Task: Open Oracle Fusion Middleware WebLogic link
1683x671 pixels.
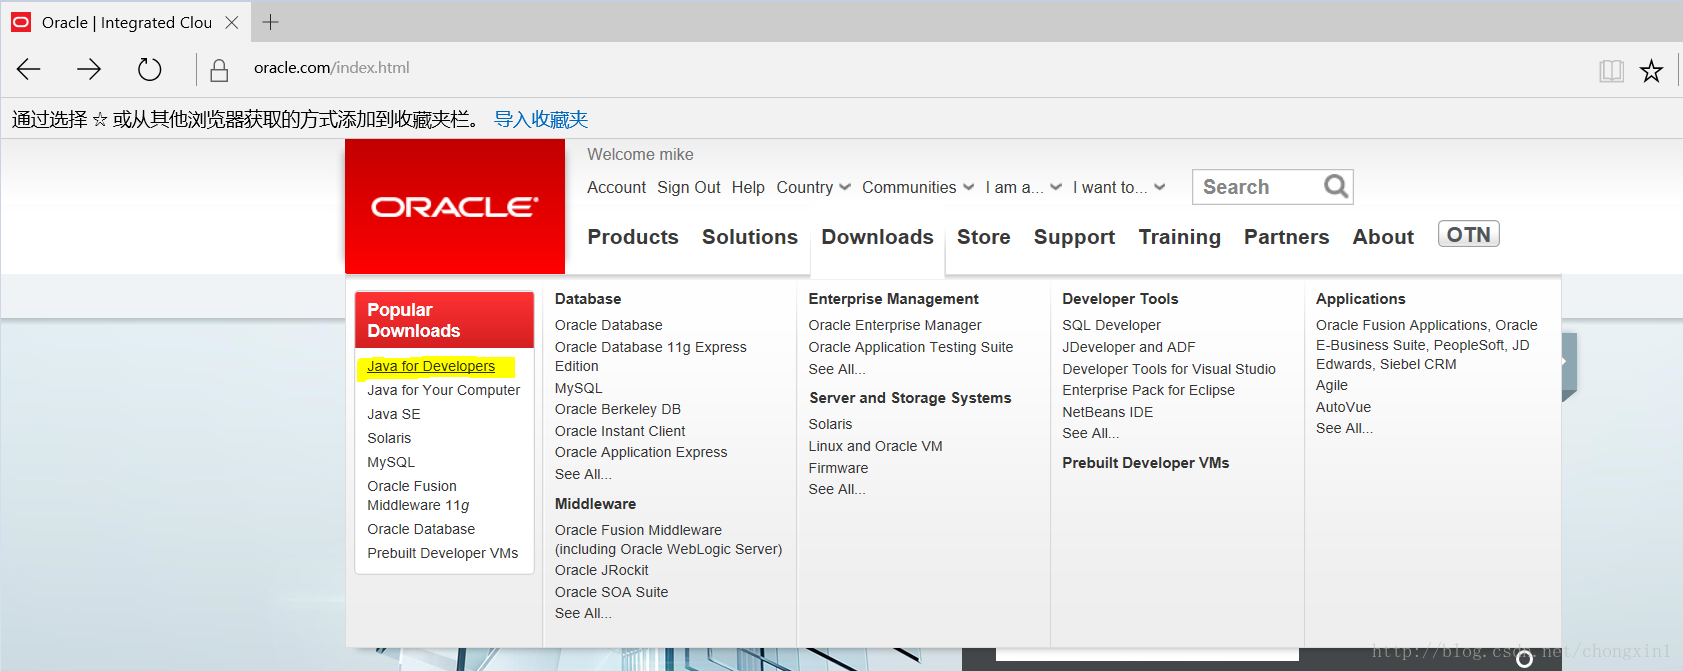Action: click(668, 540)
